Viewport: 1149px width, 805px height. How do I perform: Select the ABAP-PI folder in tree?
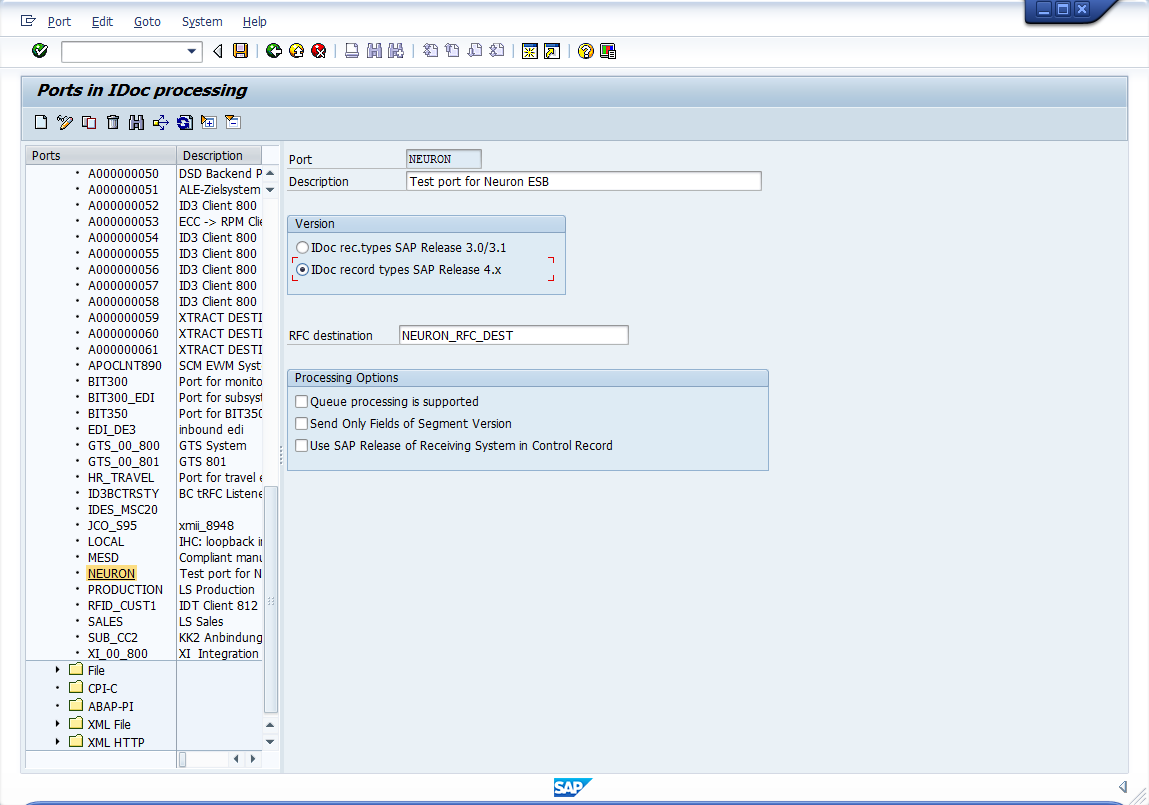click(111, 706)
